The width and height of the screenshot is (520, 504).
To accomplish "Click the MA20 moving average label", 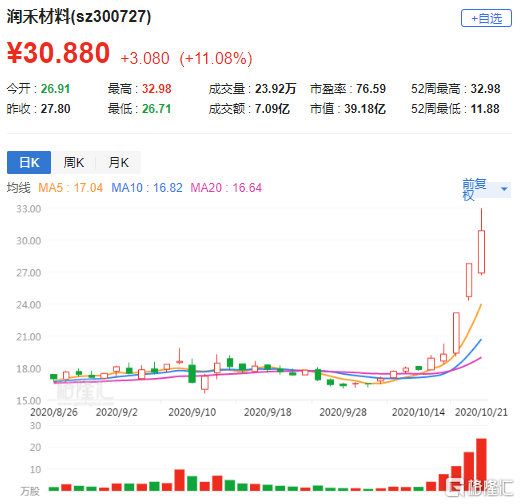I will [226, 188].
